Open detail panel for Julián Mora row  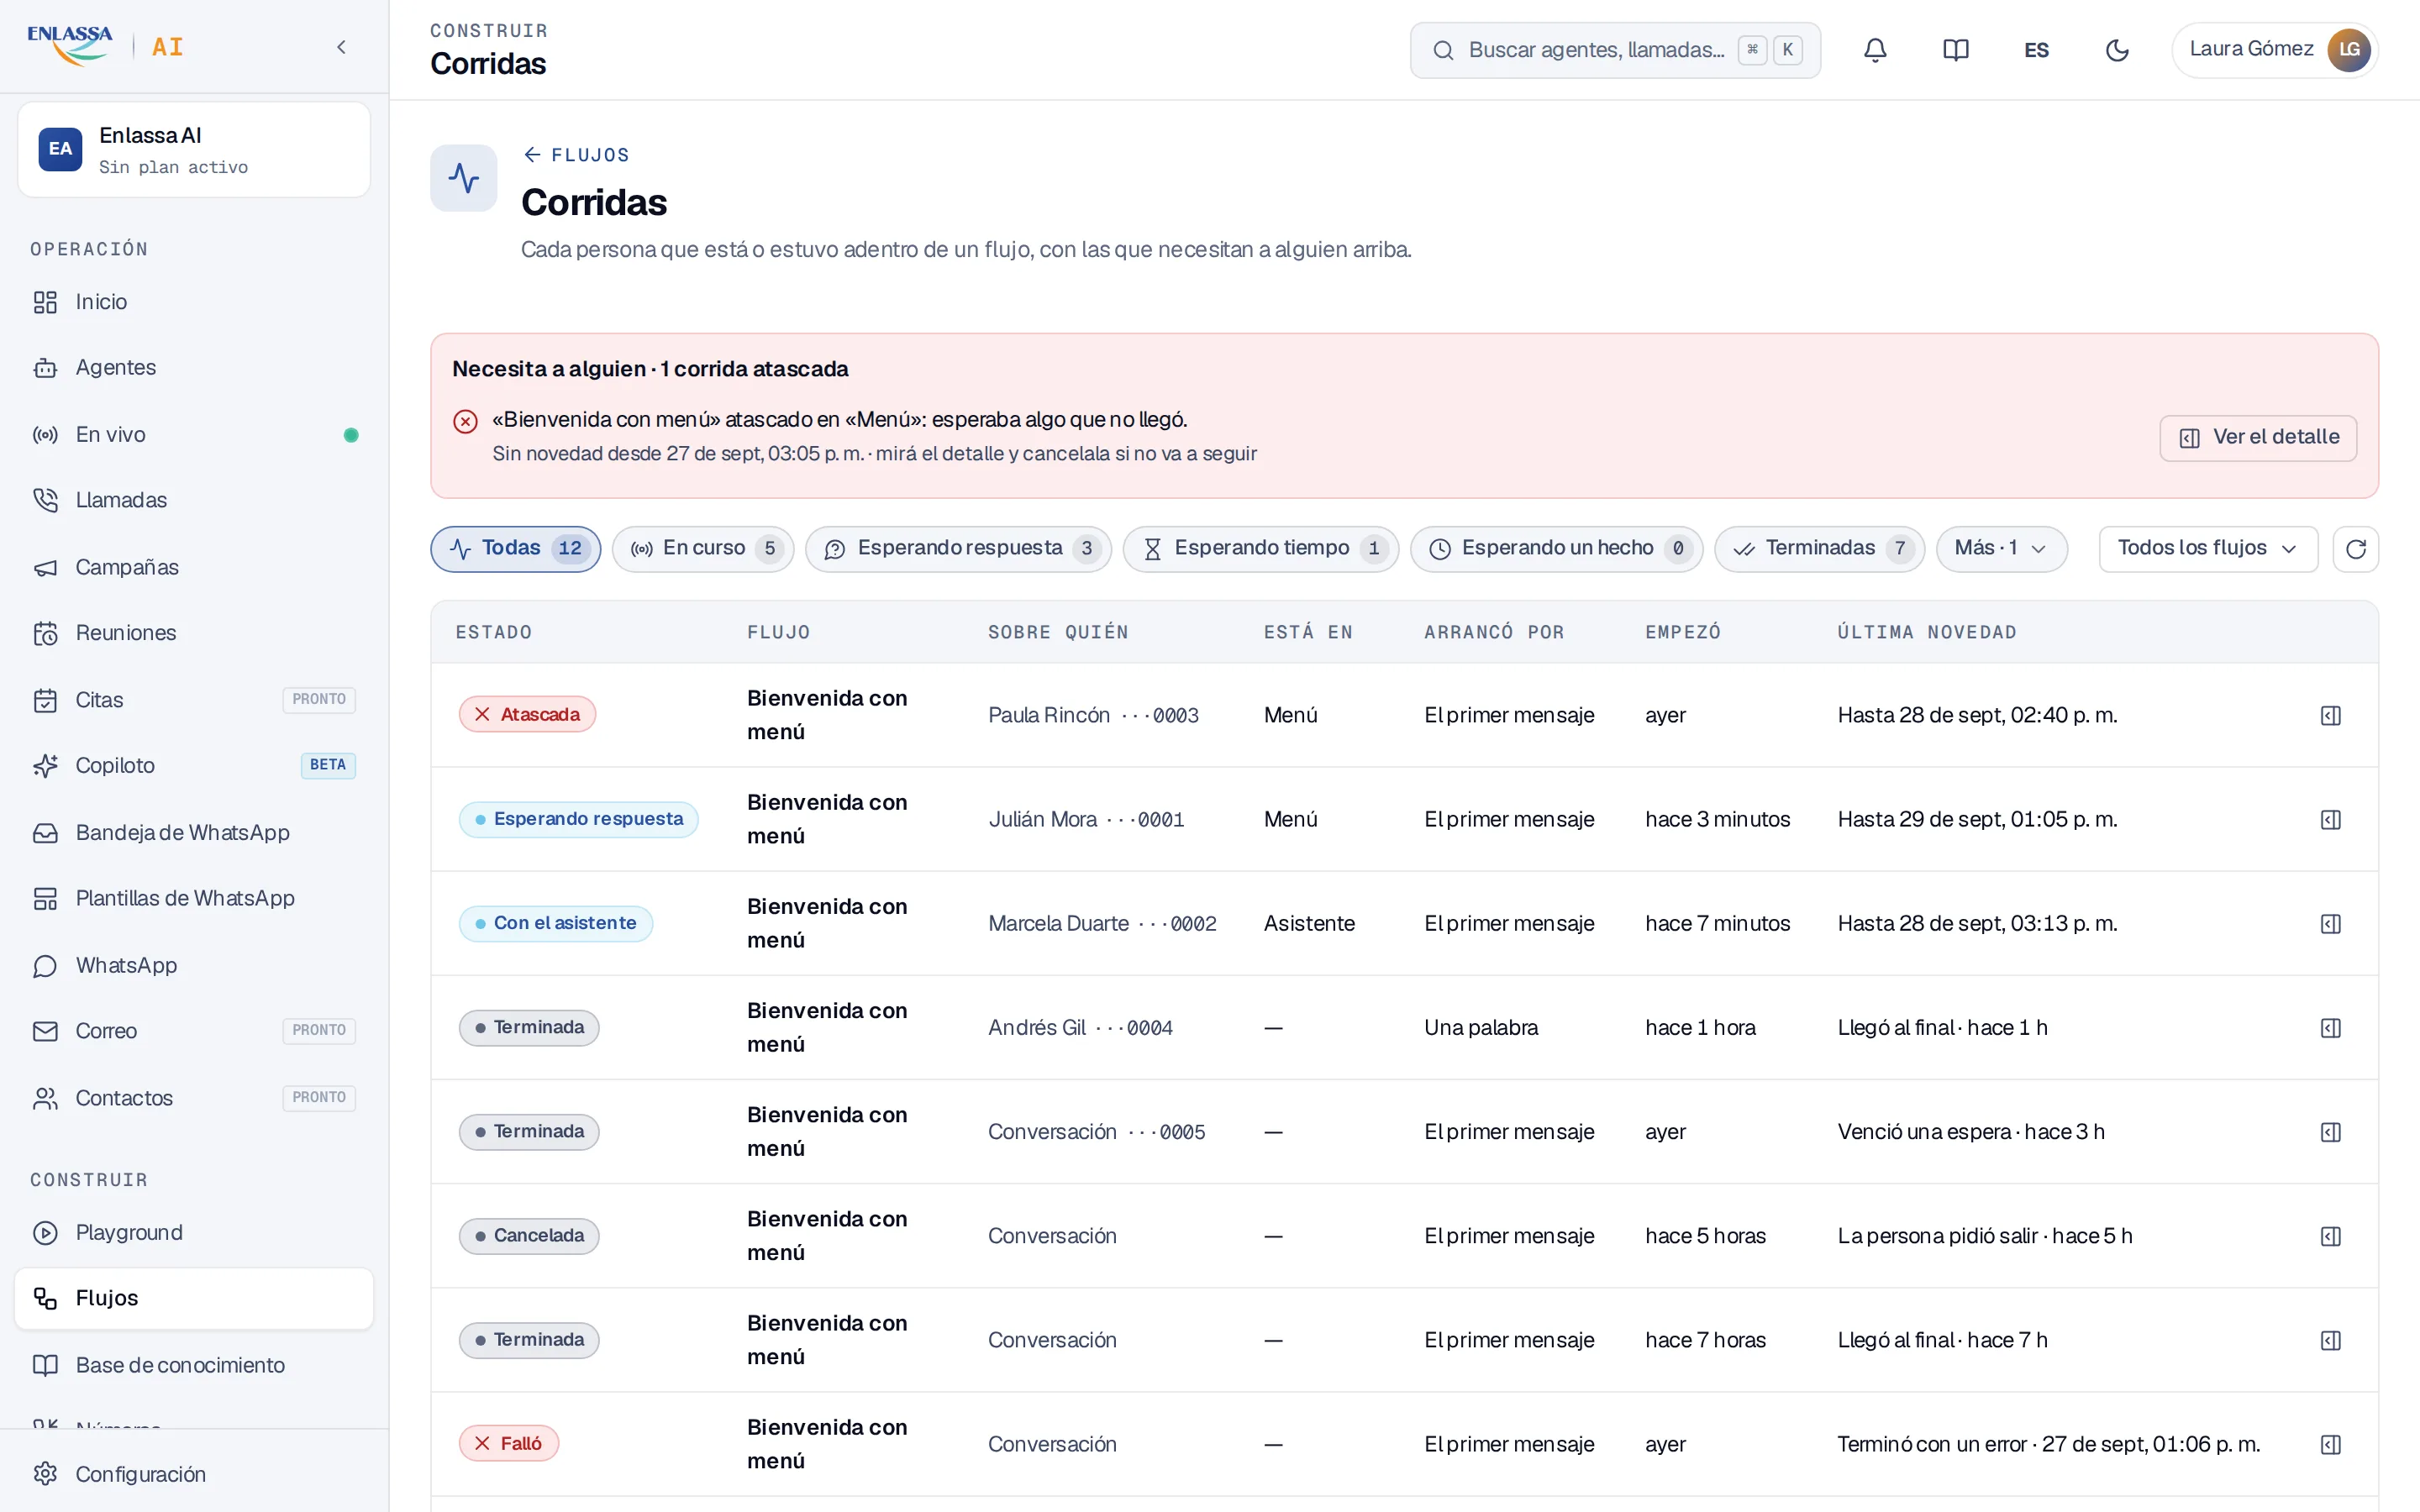click(2330, 819)
